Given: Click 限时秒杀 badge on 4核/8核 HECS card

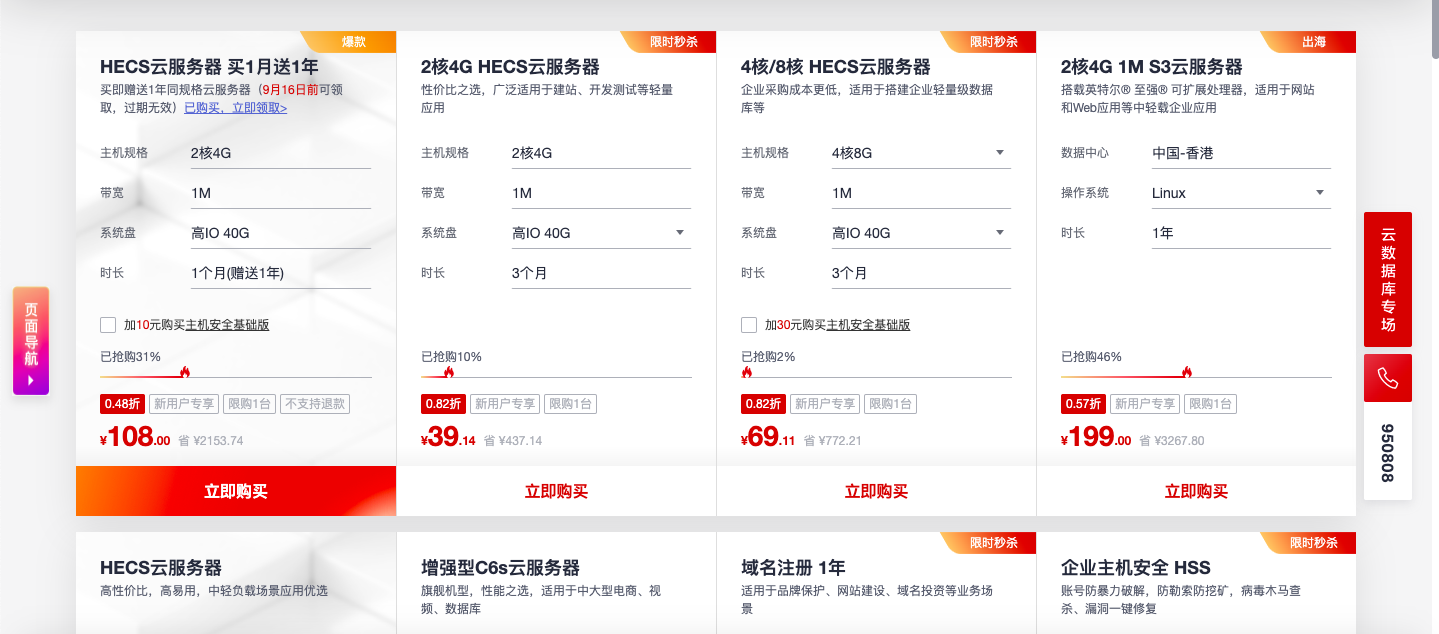Looking at the screenshot, I should click(x=990, y=42).
